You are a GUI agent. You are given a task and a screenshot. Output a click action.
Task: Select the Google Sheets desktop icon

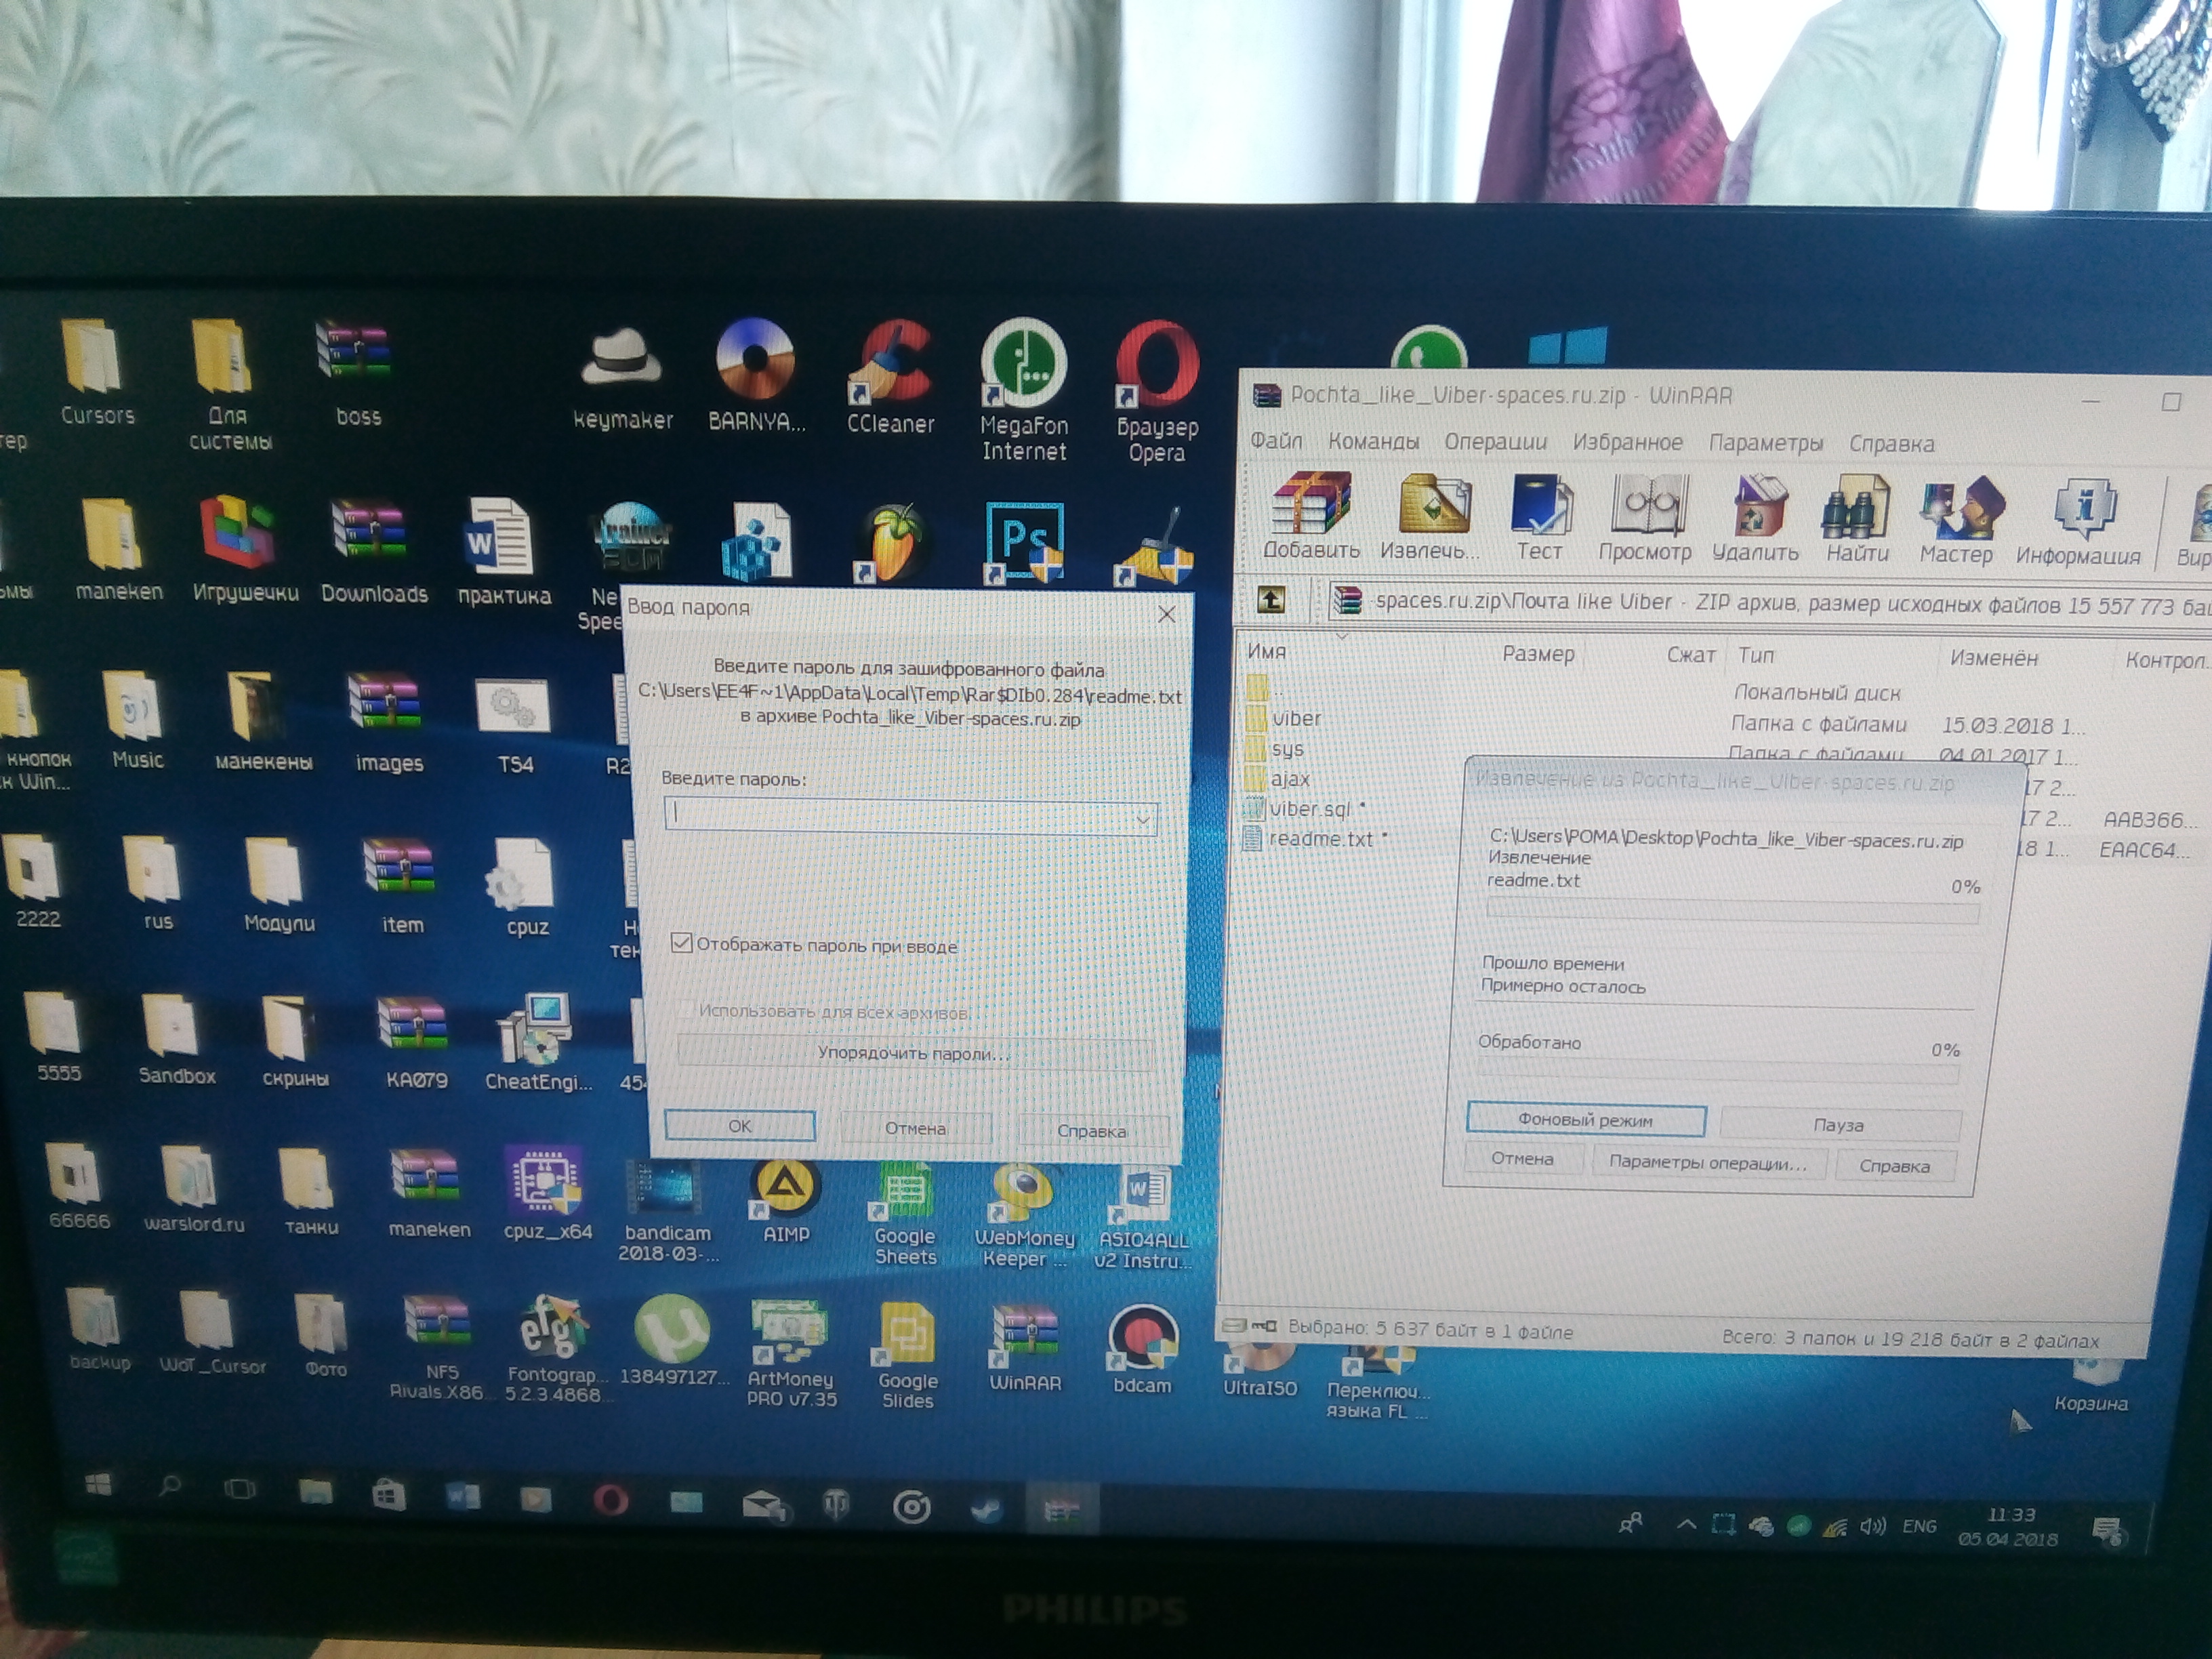pos(905,1215)
